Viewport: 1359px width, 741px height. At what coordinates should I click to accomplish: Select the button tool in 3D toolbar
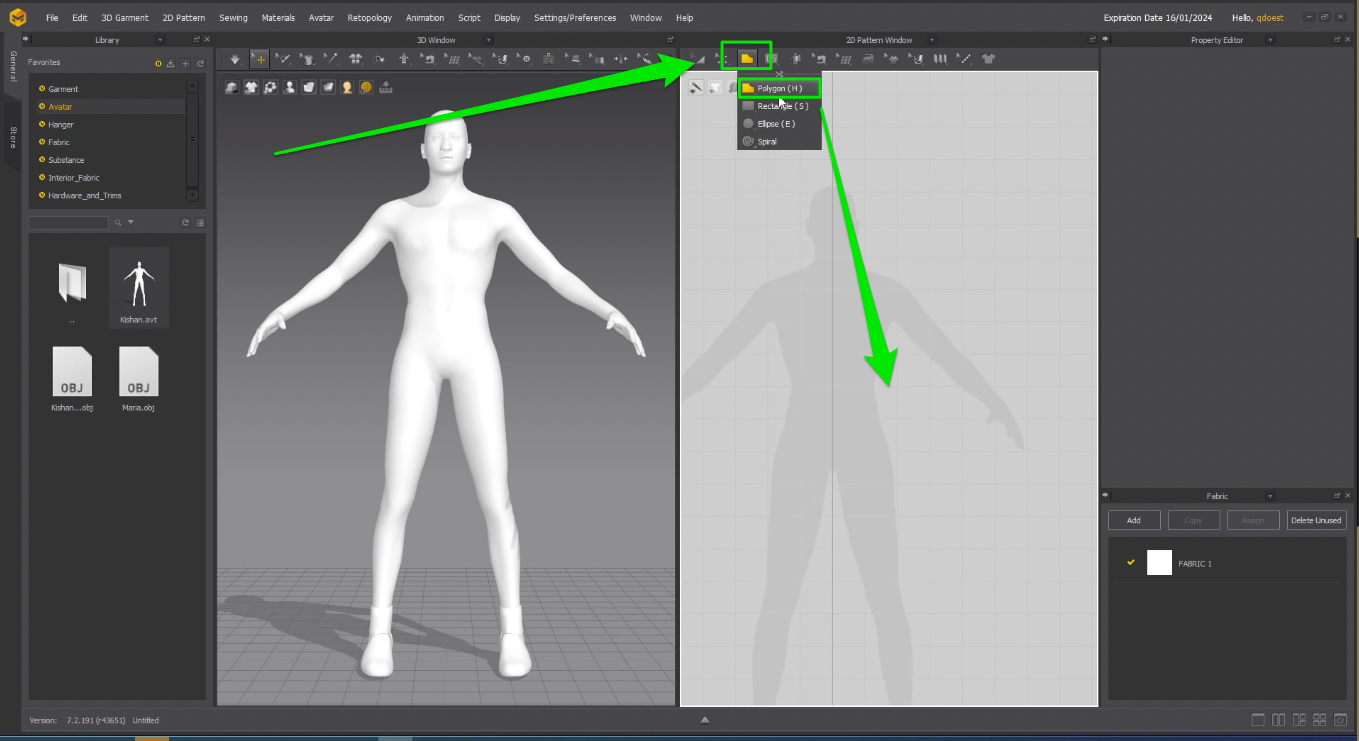click(x=524, y=60)
